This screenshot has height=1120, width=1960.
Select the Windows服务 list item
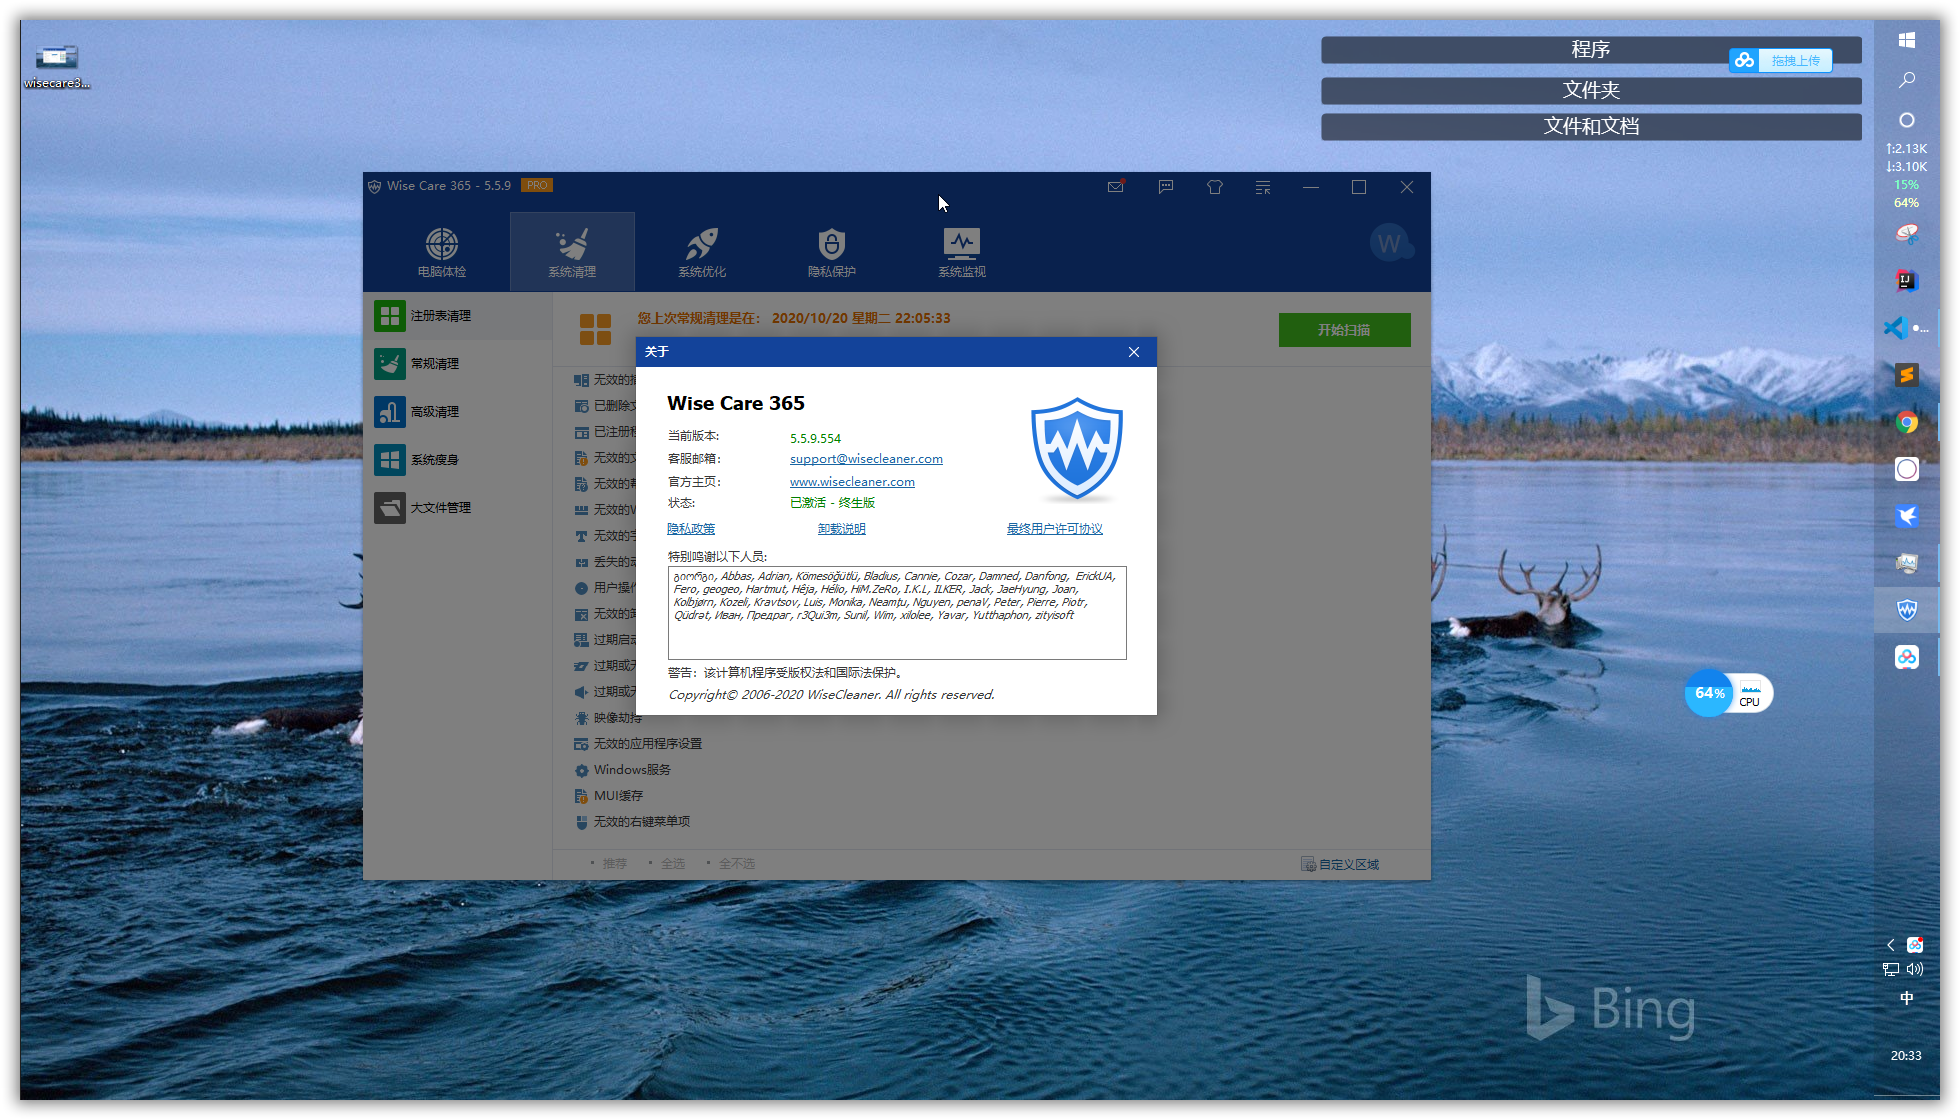pyautogui.click(x=622, y=770)
